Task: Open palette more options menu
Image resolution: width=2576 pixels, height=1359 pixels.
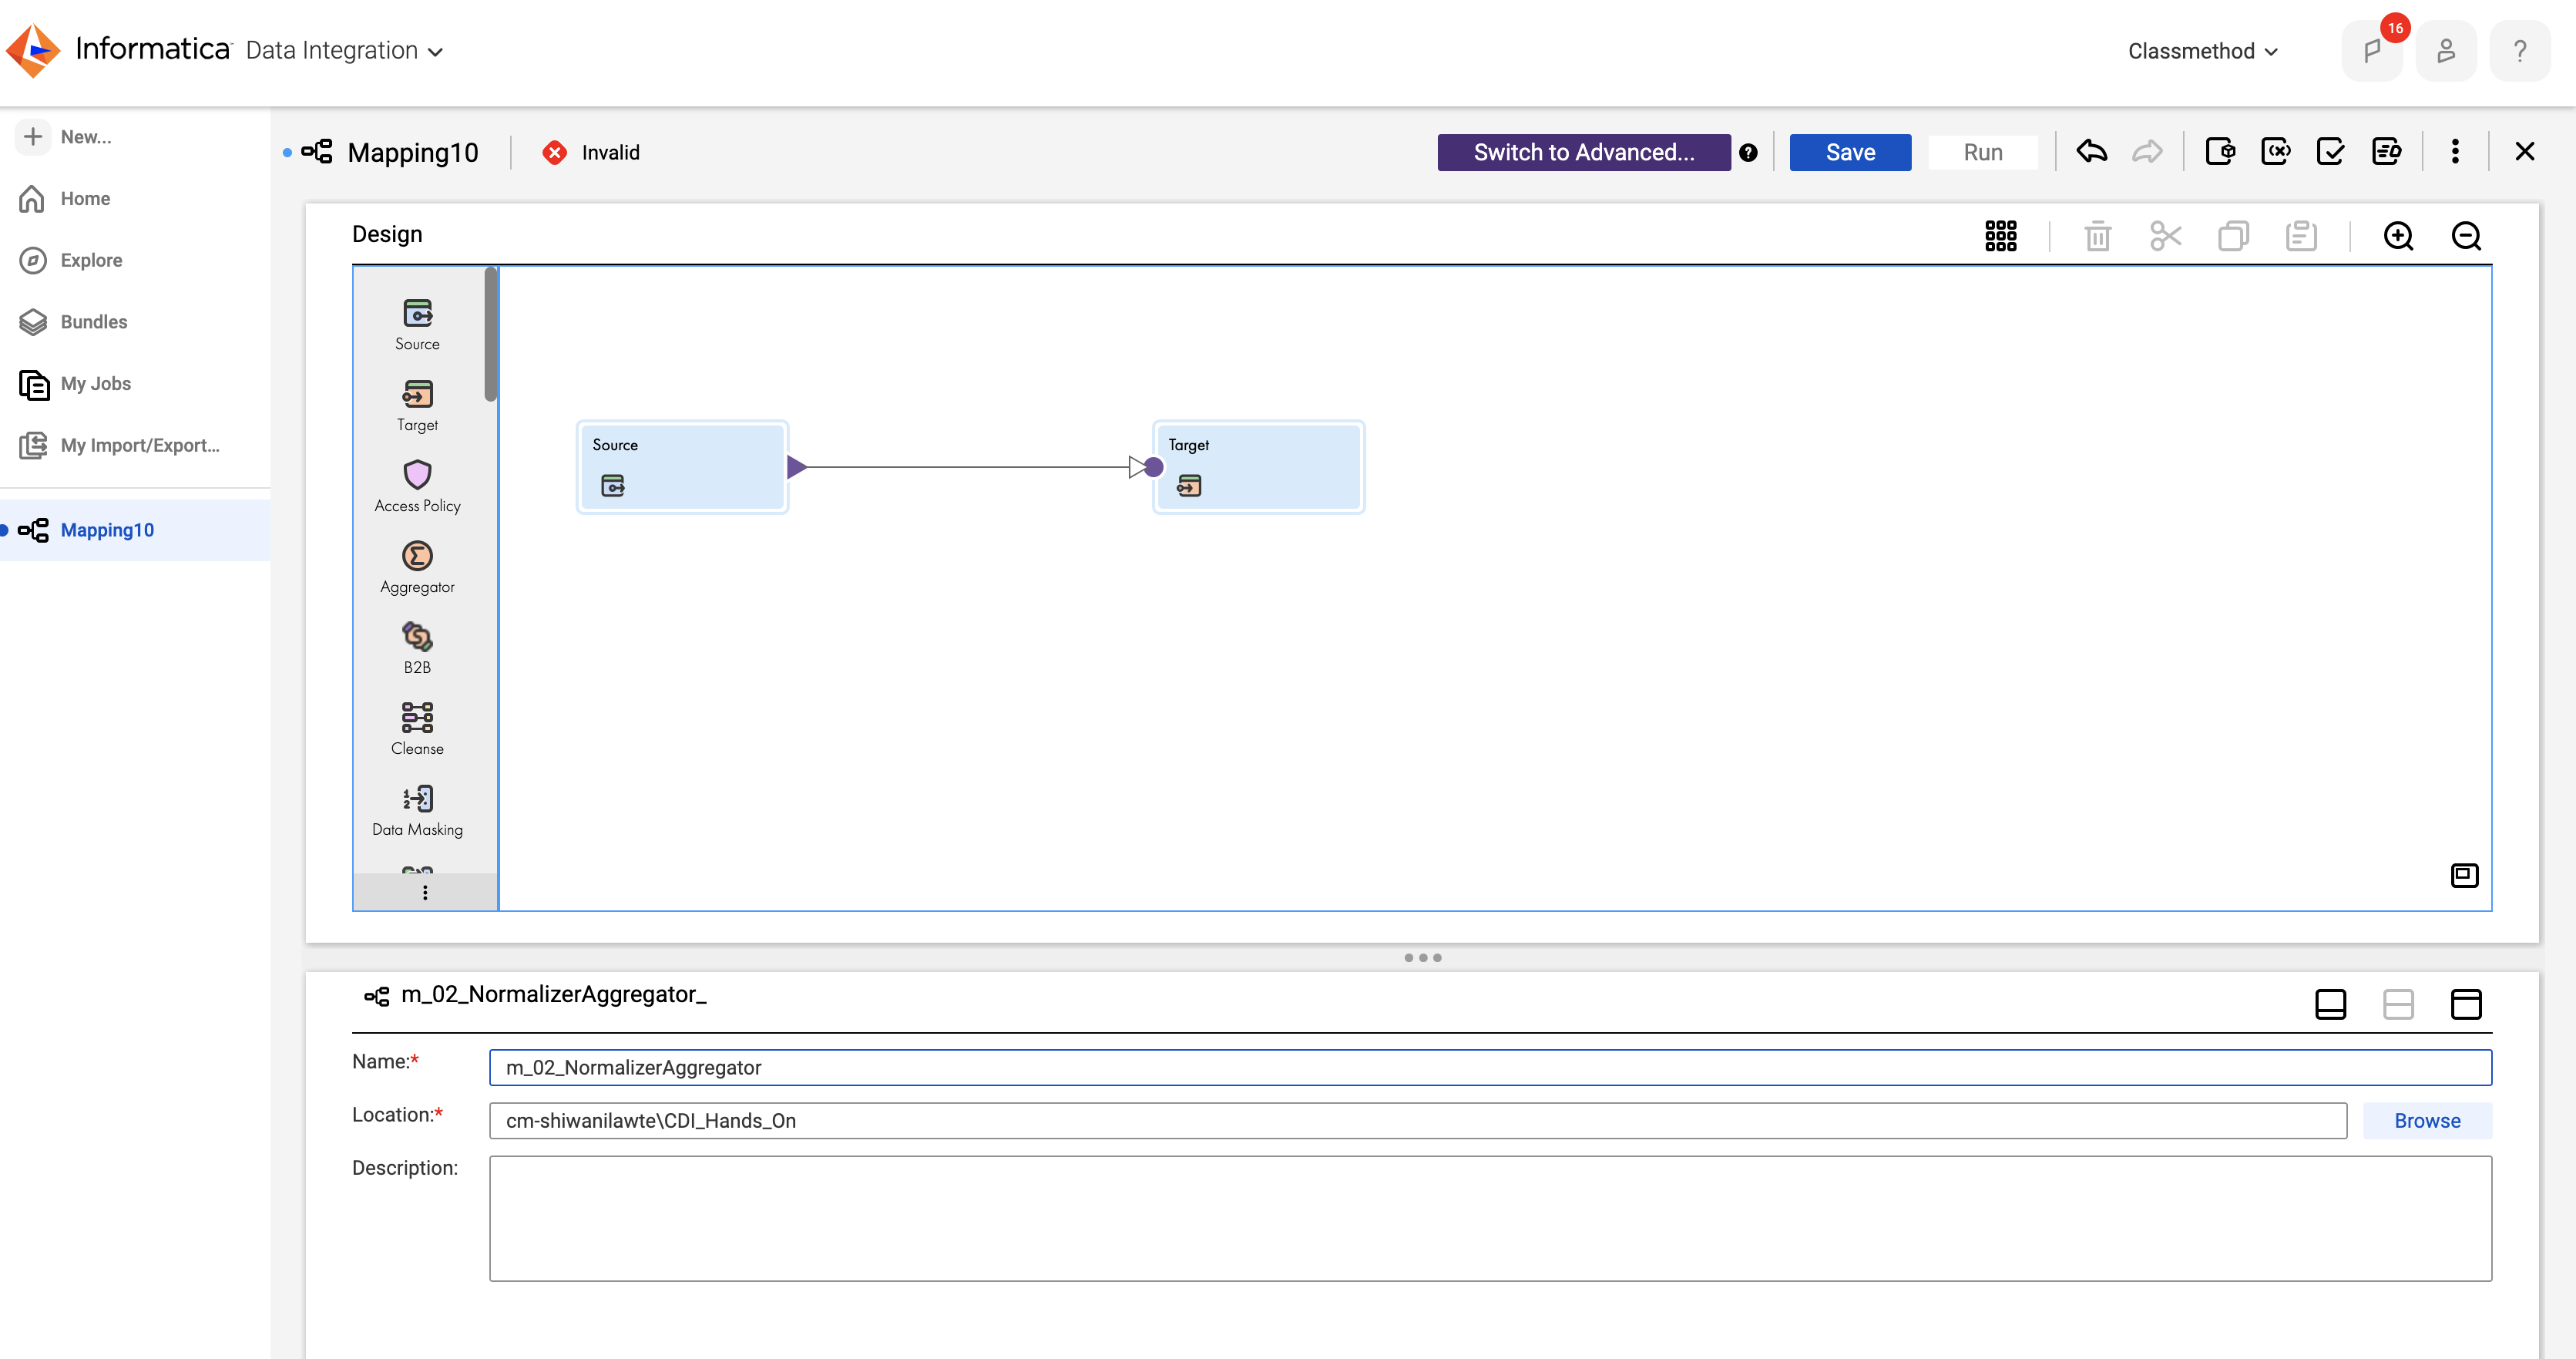Action: click(425, 892)
